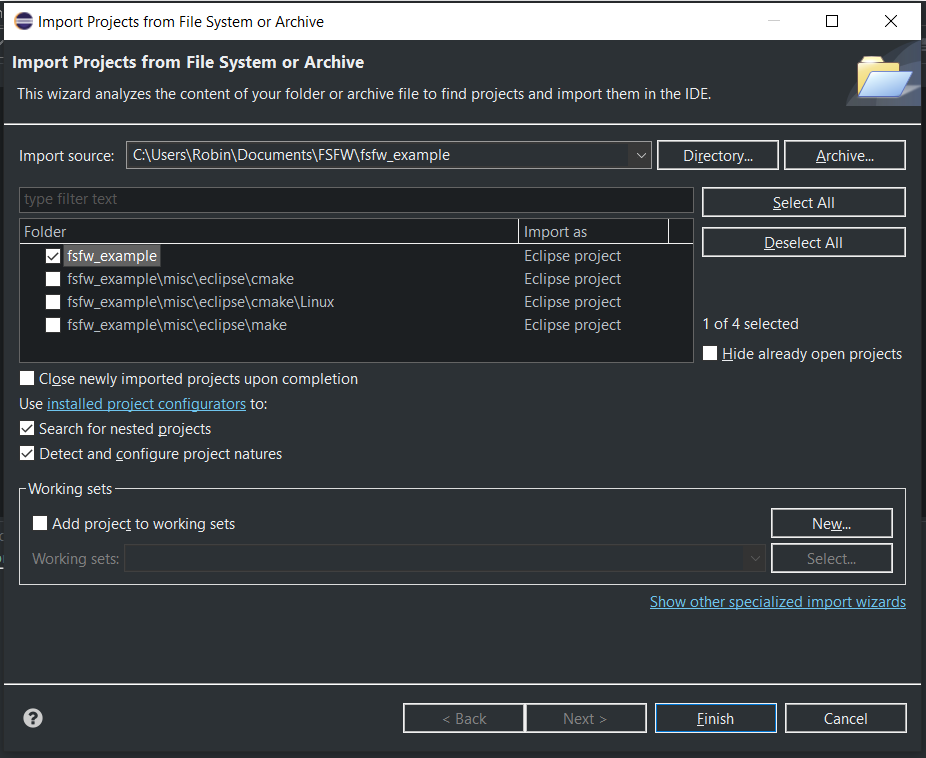Screen dimensions: 926x758
Task: Disable Search for nested projects
Action: tap(27, 429)
